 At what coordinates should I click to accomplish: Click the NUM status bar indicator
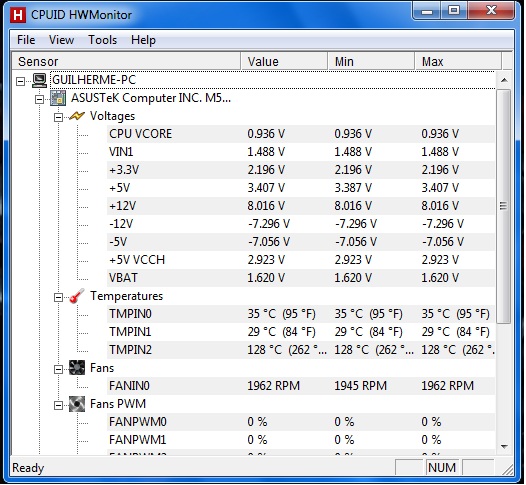(x=442, y=468)
